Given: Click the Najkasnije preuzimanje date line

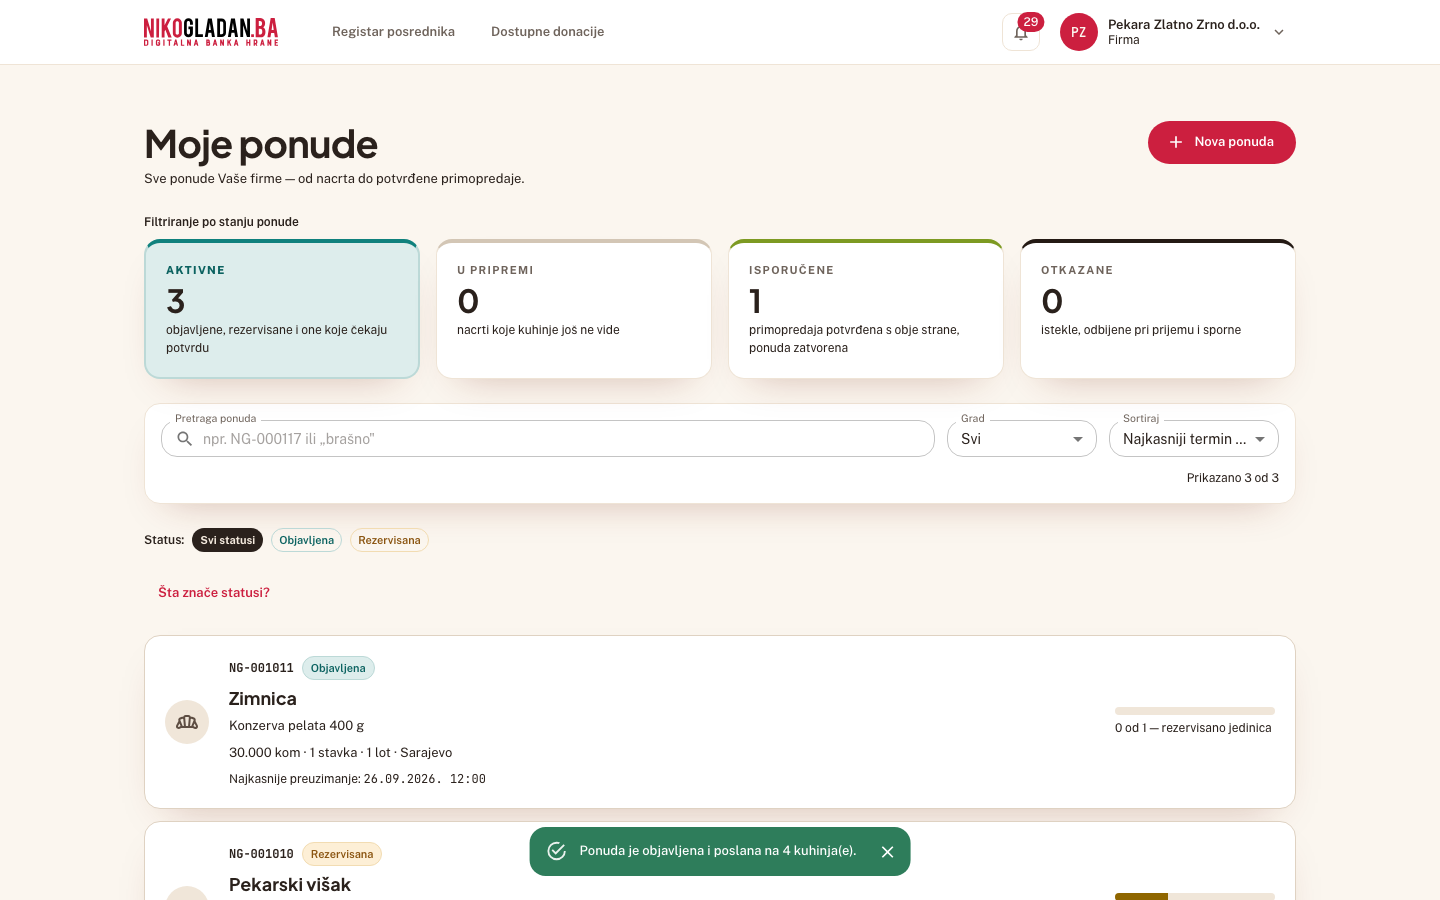Looking at the screenshot, I should (x=357, y=779).
